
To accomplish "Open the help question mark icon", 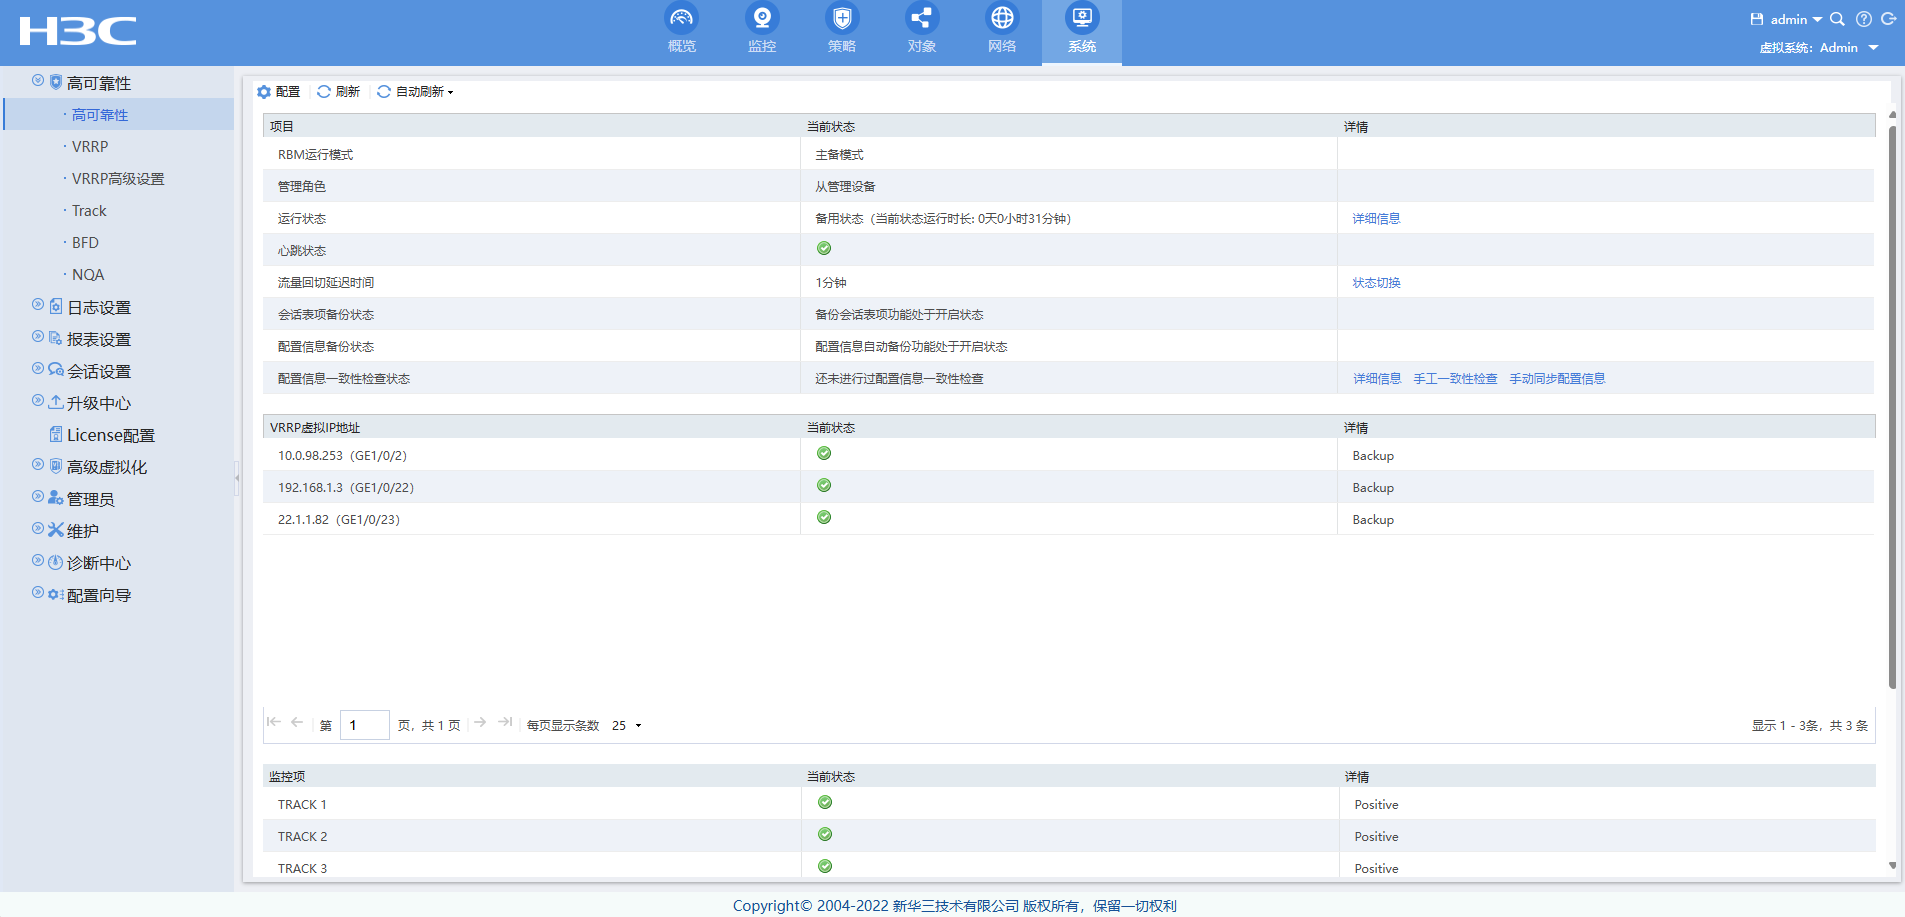I will coord(1864,19).
